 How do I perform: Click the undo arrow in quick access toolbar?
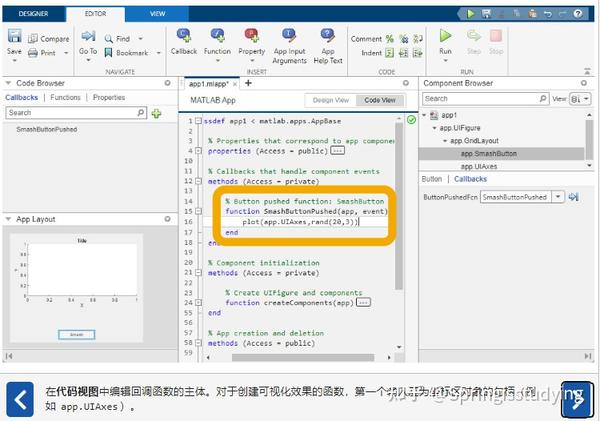click(x=548, y=14)
